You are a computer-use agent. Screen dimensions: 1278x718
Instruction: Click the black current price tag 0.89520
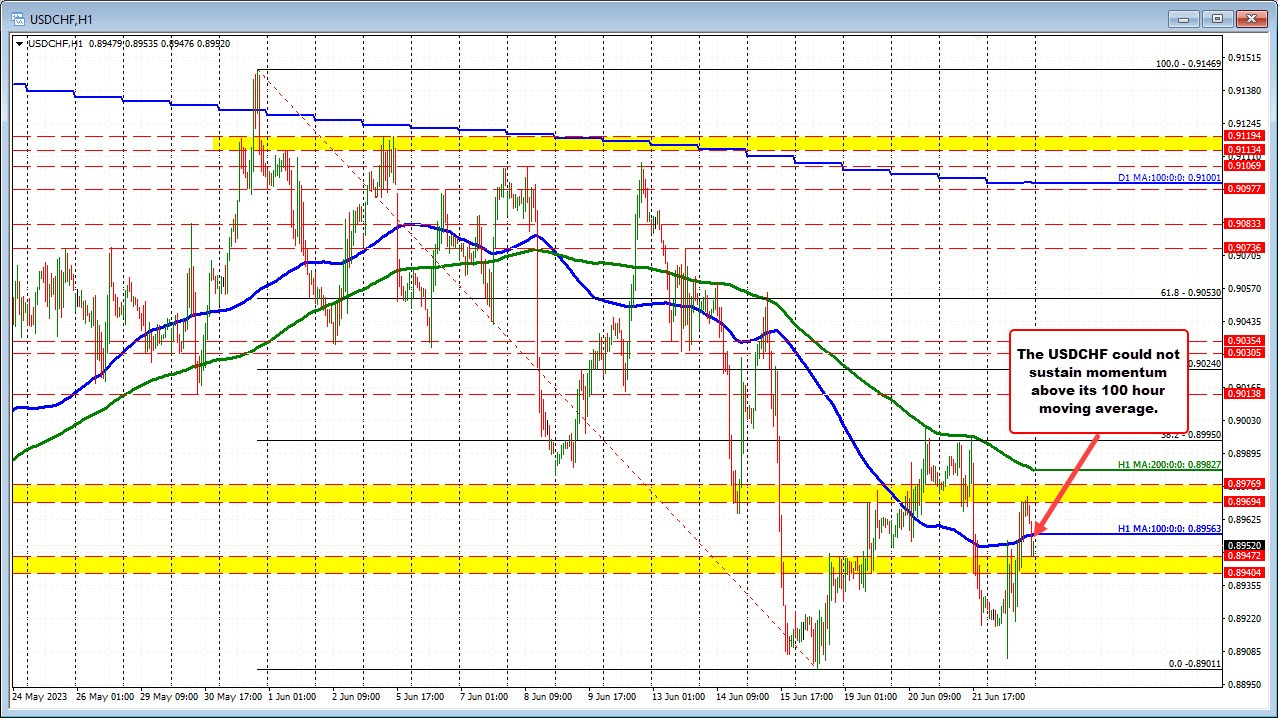pyautogui.click(x=1244, y=545)
